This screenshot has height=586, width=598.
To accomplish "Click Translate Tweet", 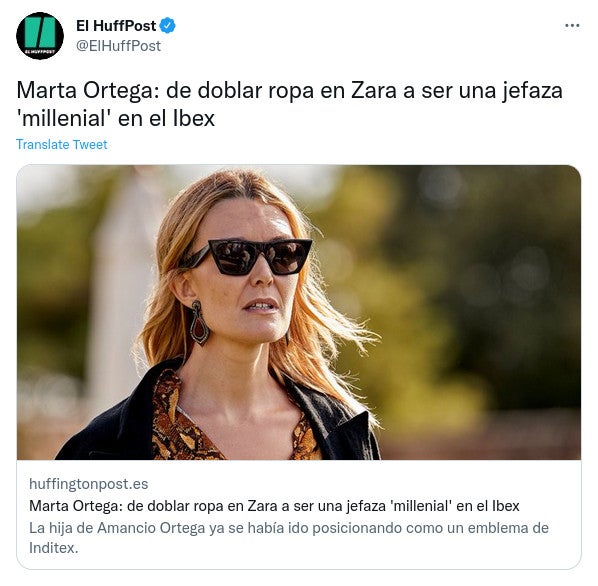I will pyautogui.click(x=61, y=144).
